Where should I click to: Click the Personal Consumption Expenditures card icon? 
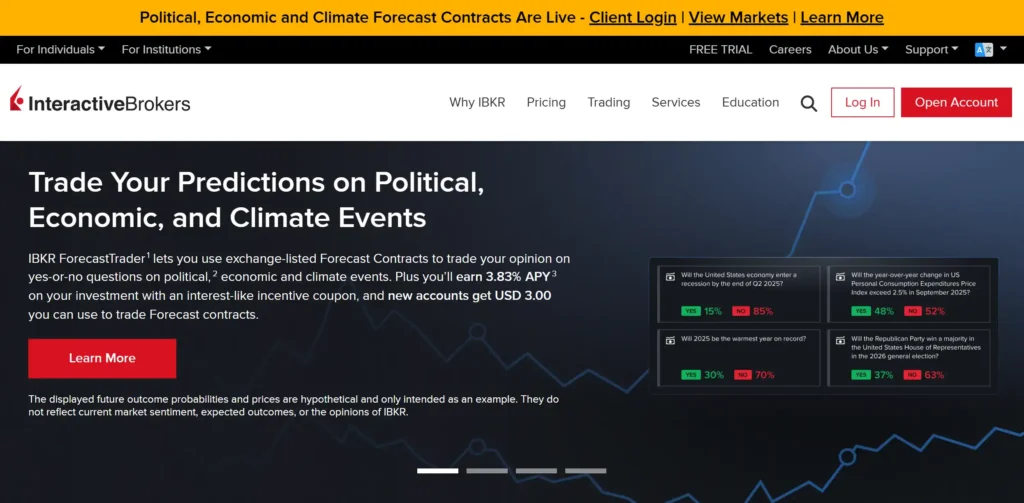click(840, 277)
